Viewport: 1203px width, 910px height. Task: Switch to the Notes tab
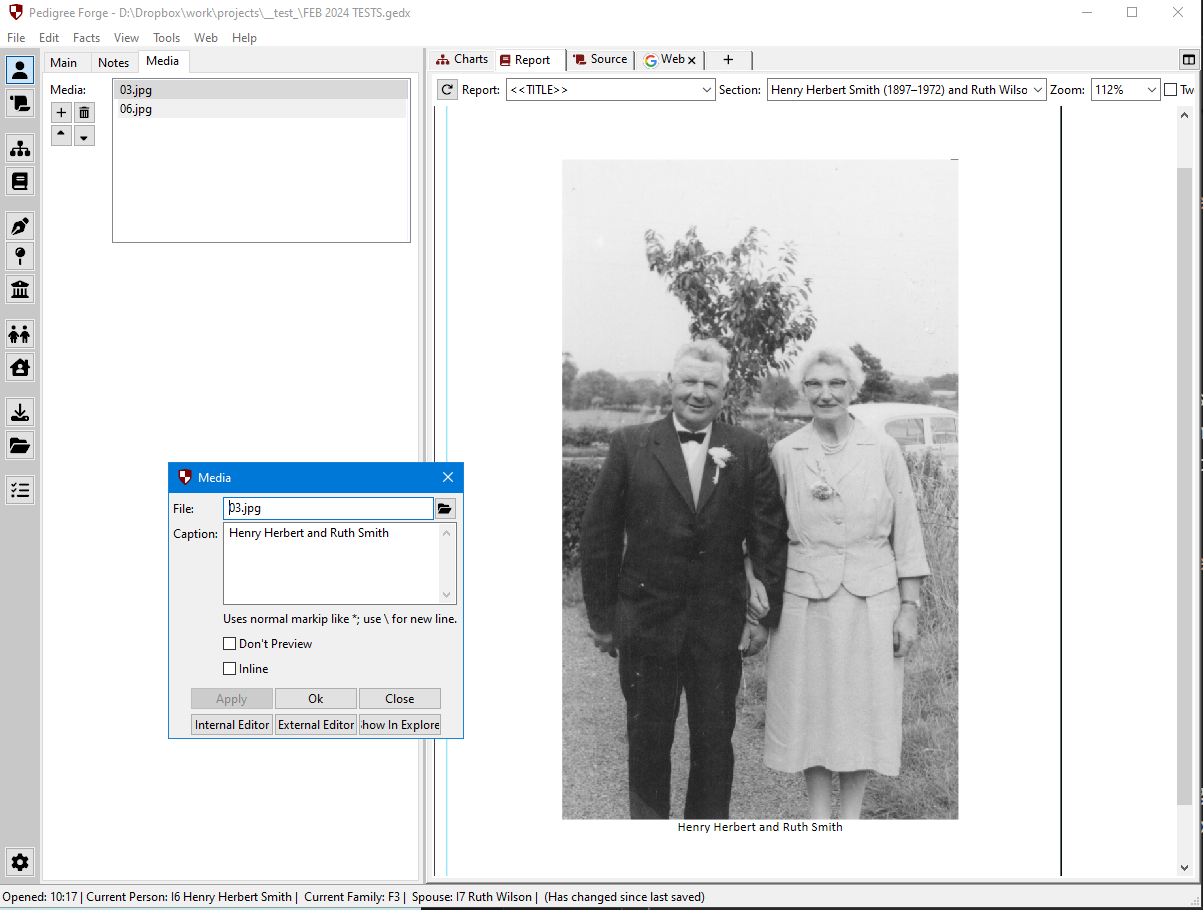pyautogui.click(x=113, y=63)
